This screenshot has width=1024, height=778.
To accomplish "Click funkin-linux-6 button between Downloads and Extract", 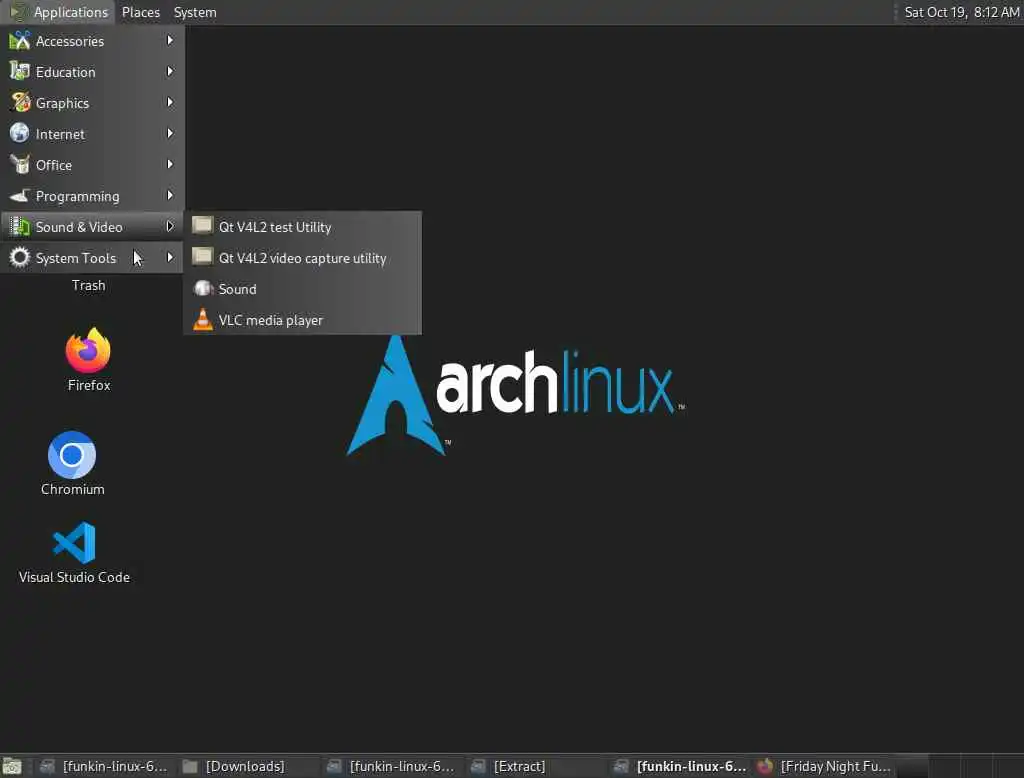I will tap(392, 766).
